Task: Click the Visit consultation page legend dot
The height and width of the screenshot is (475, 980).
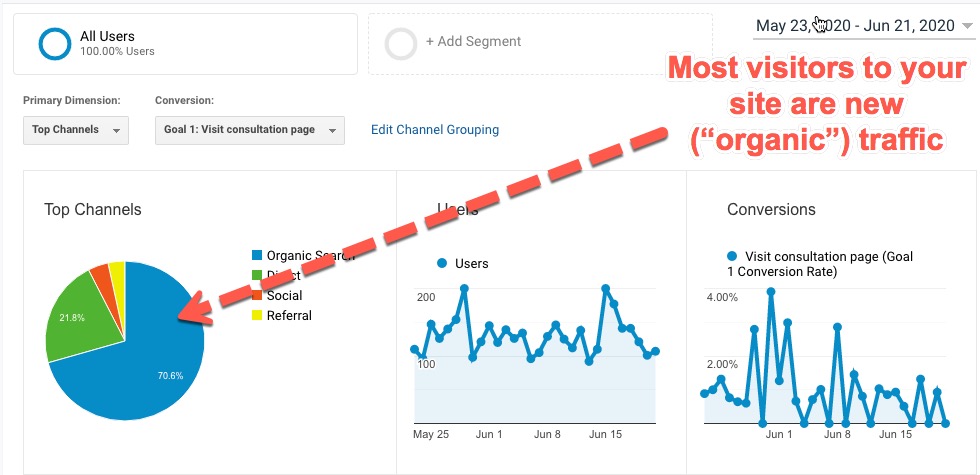Action: 733,257
